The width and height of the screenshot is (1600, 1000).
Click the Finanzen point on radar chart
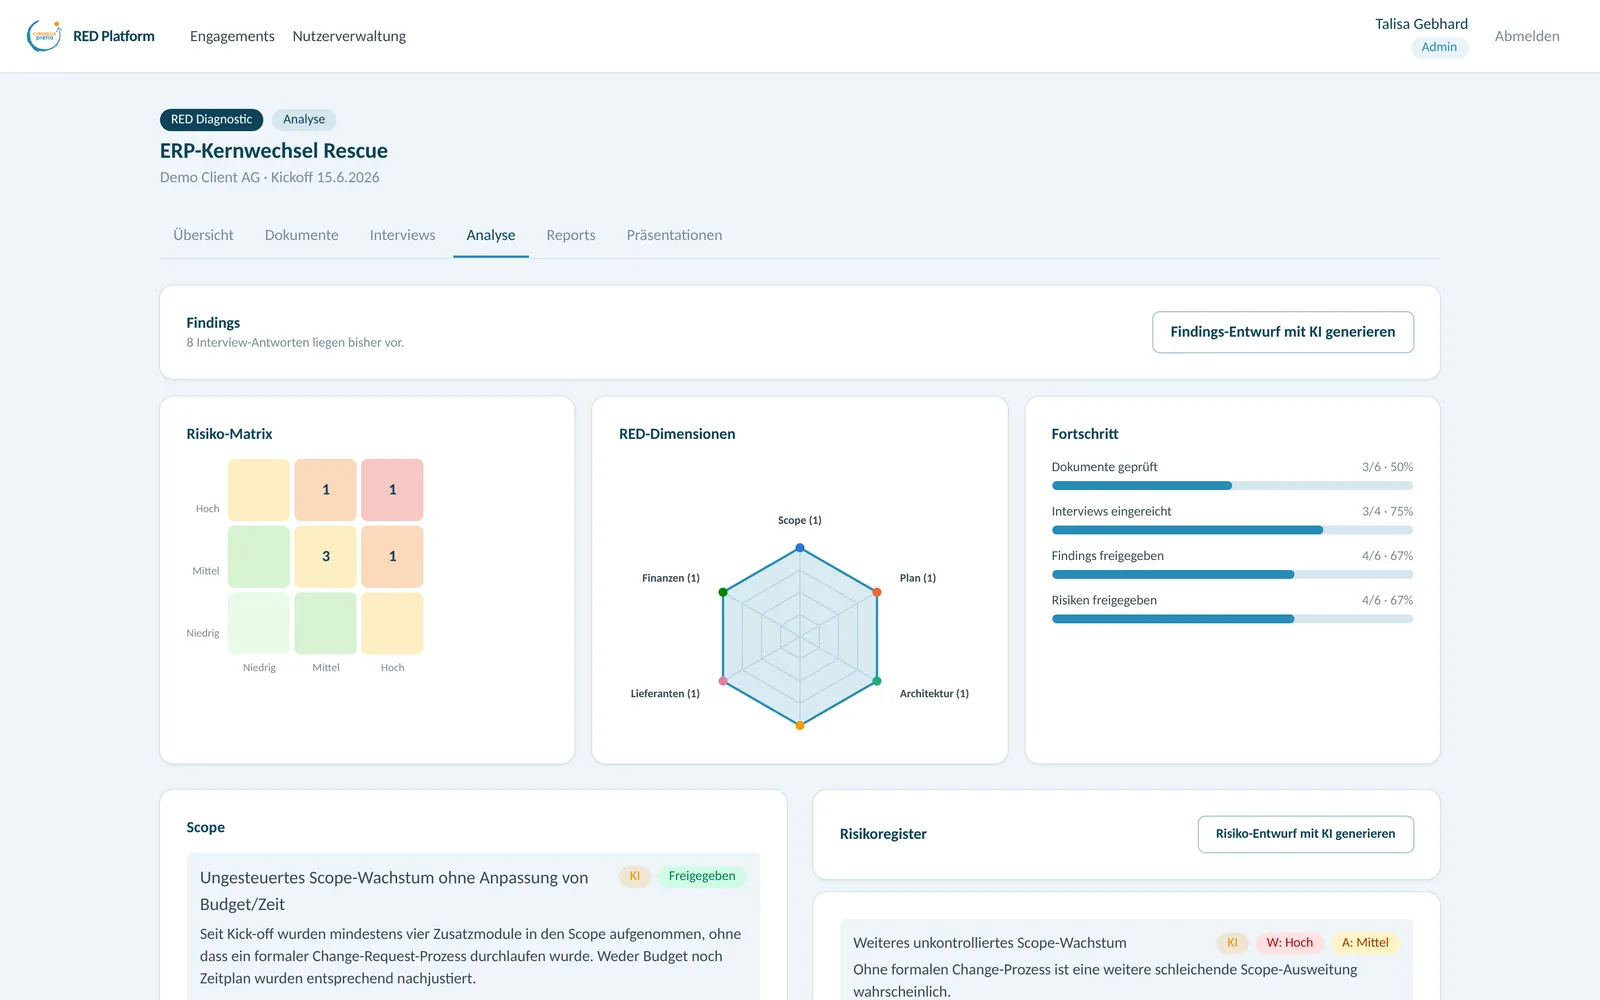(723, 592)
